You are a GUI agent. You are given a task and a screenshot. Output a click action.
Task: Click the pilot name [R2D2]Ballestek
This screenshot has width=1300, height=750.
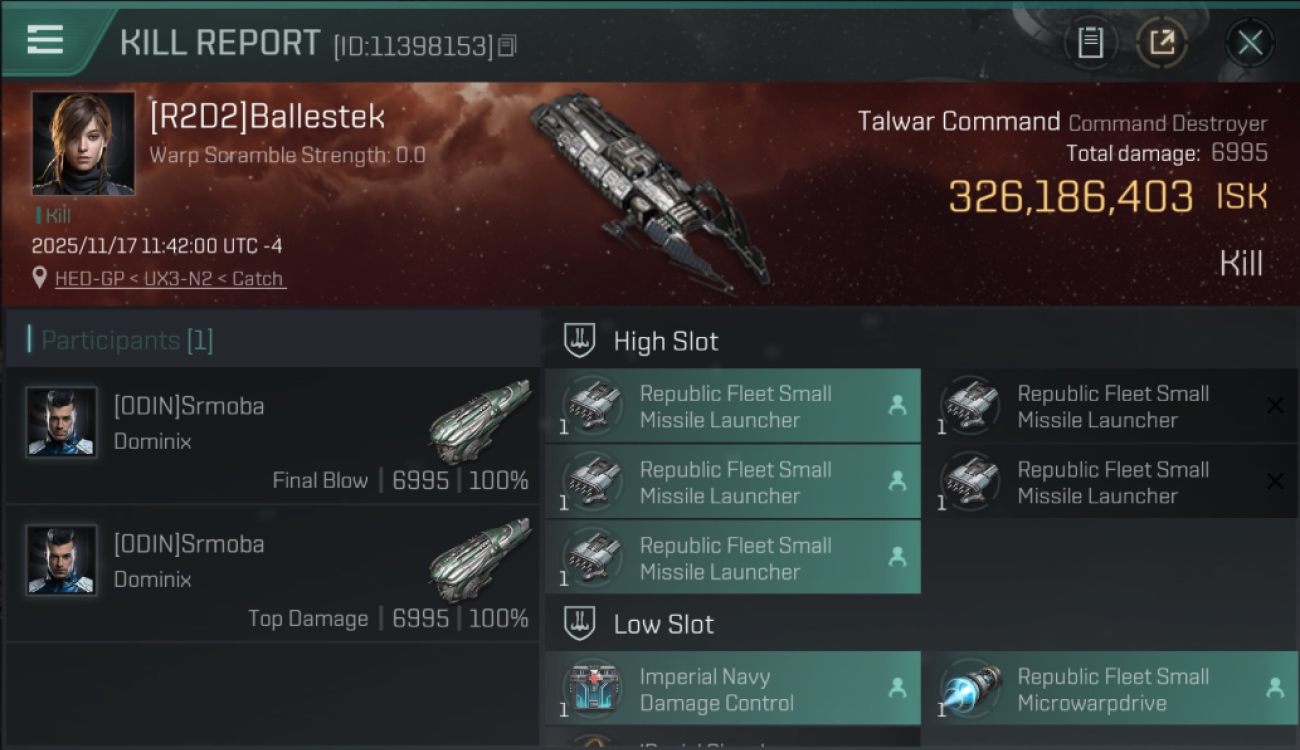coord(267,117)
